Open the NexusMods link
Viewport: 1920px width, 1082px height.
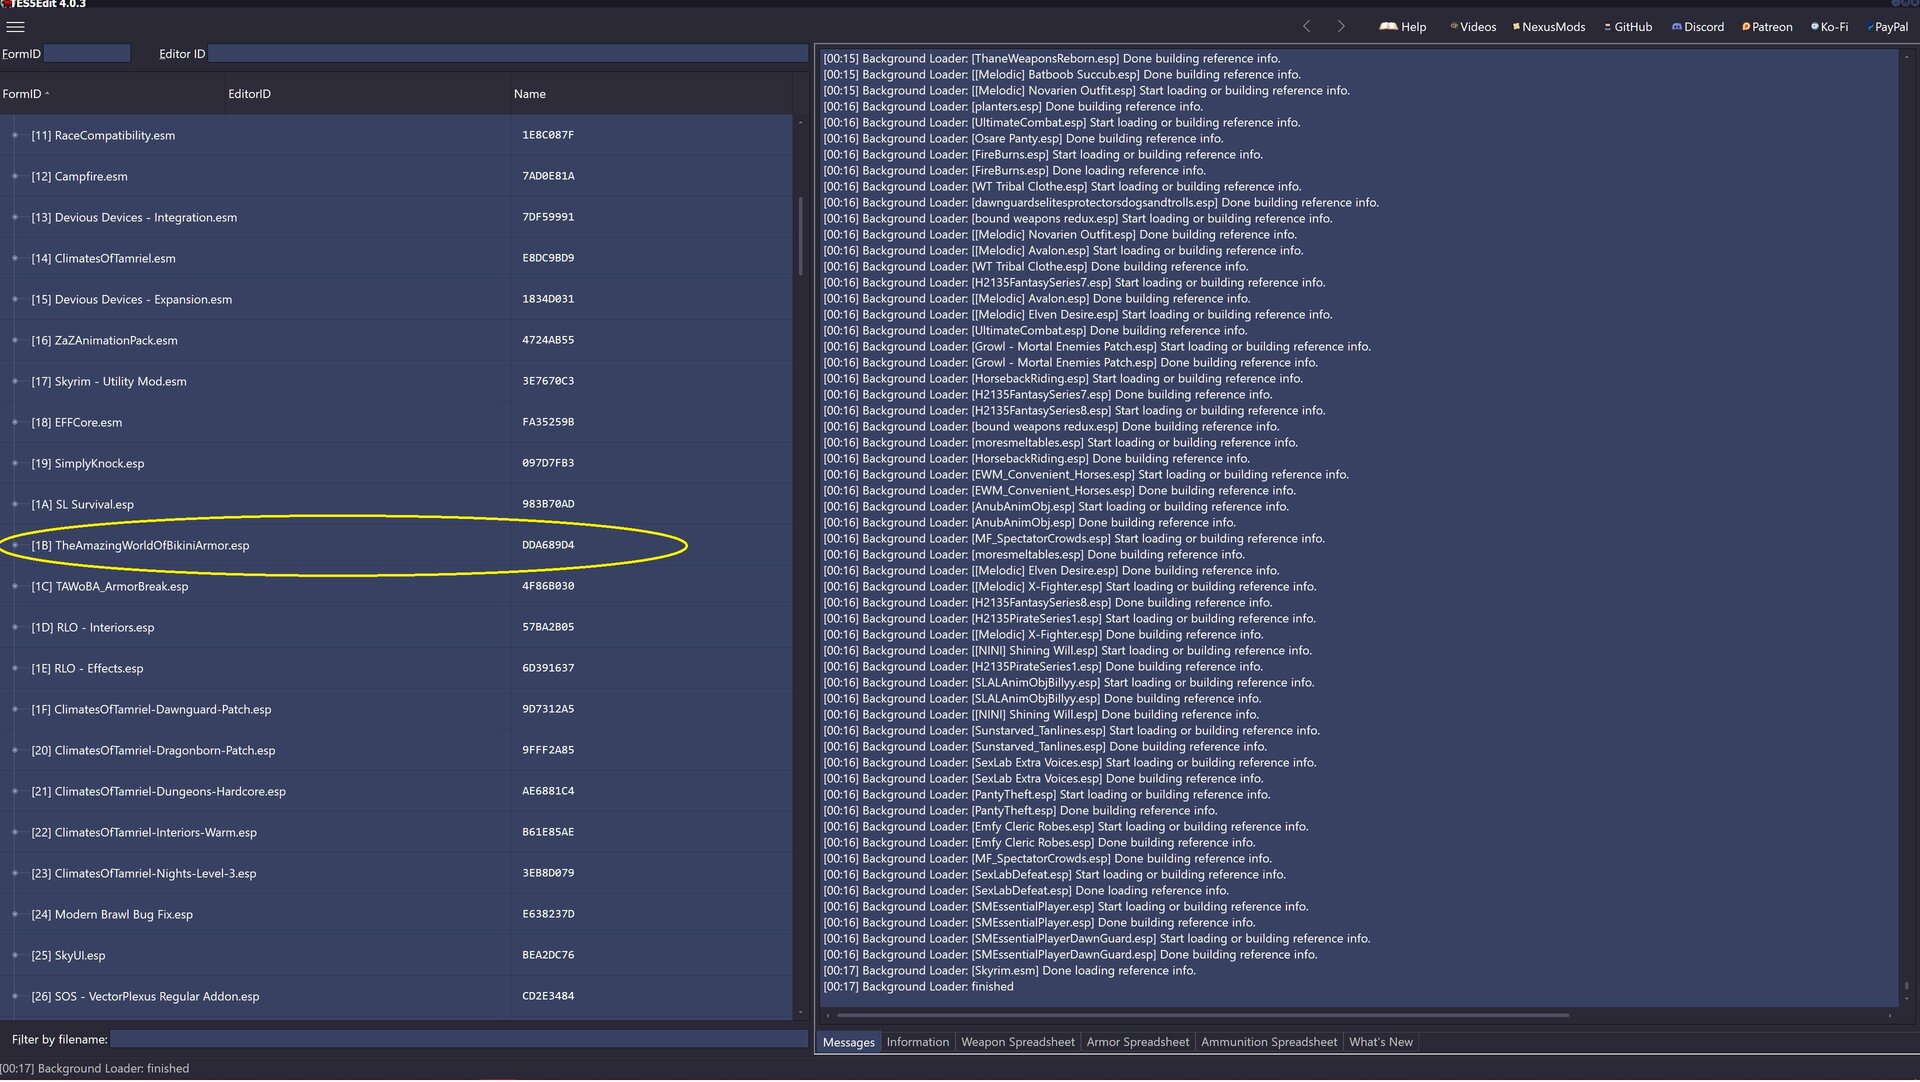click(1549, 27)
